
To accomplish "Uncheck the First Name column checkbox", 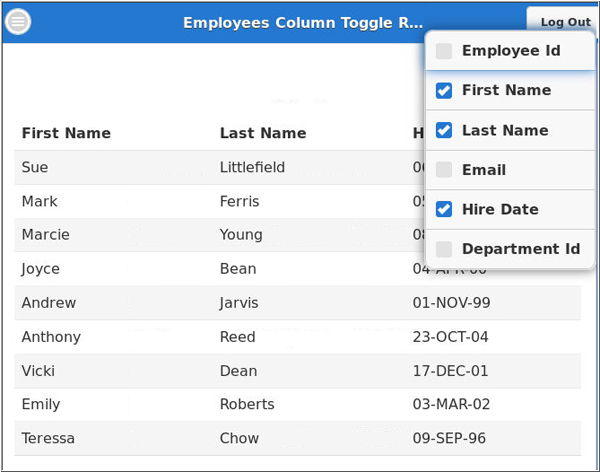I will point(444,91).
